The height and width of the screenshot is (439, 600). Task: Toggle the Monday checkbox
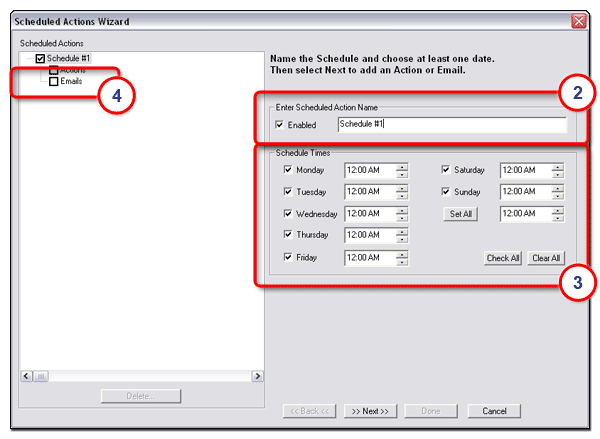[288, 171]
